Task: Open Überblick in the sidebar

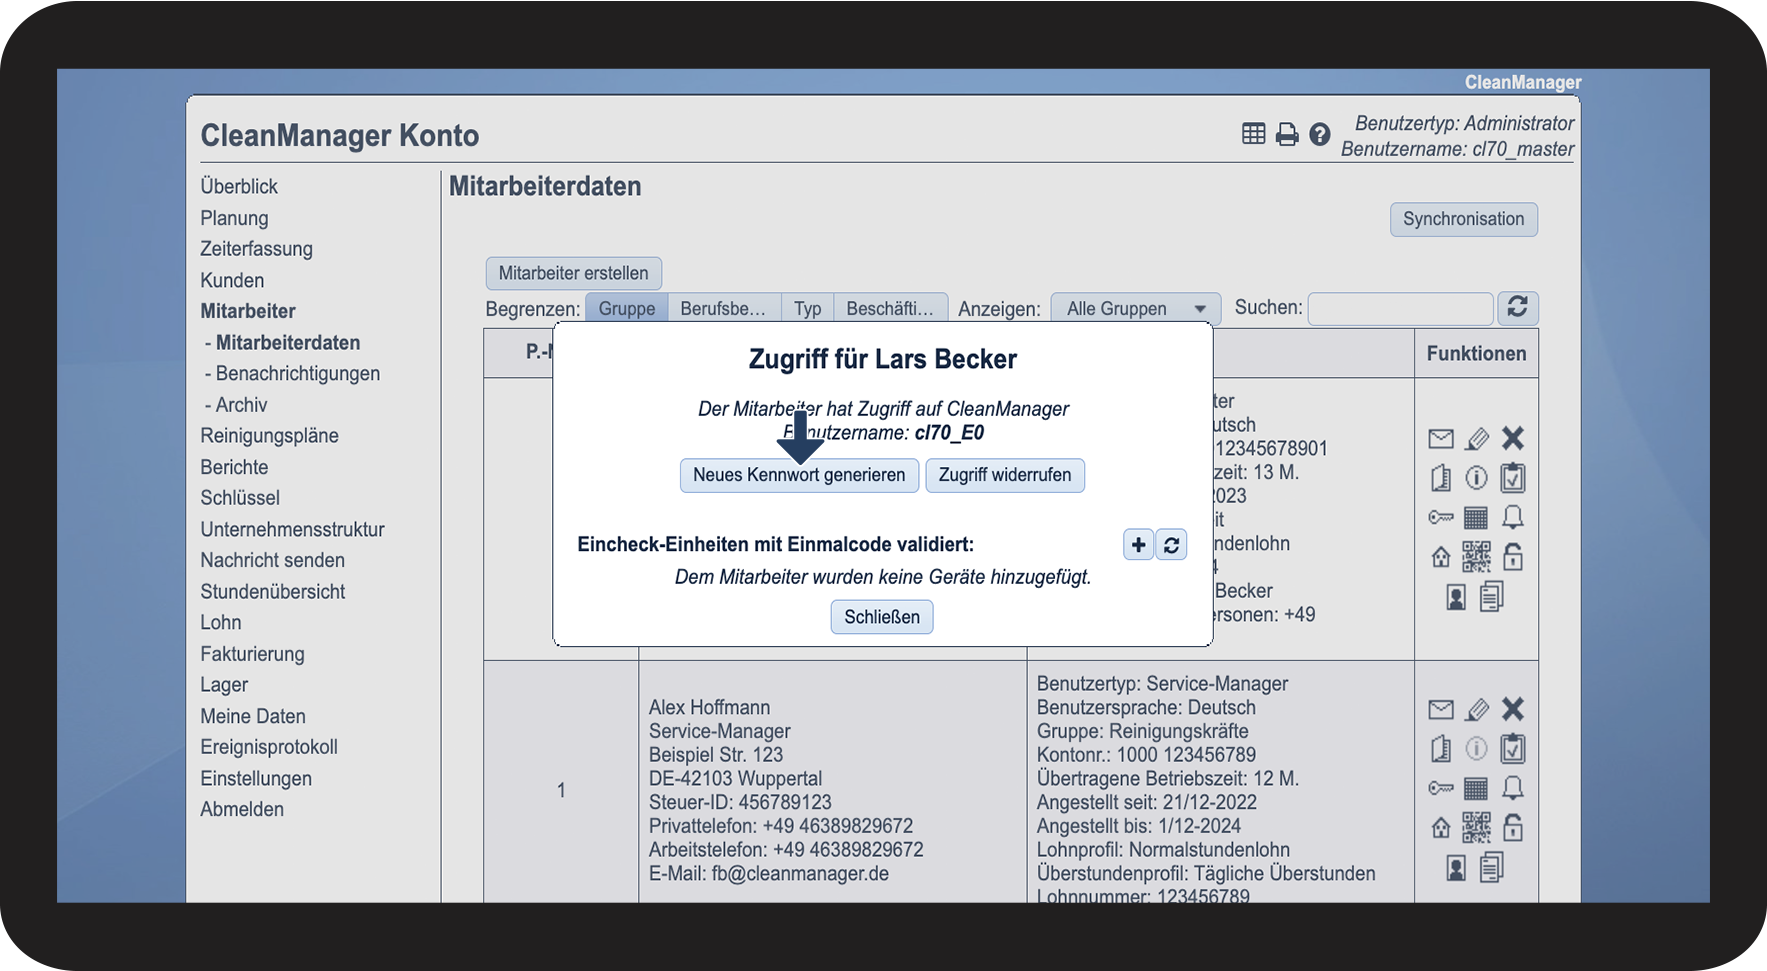Action: click(x=239, y=186)
